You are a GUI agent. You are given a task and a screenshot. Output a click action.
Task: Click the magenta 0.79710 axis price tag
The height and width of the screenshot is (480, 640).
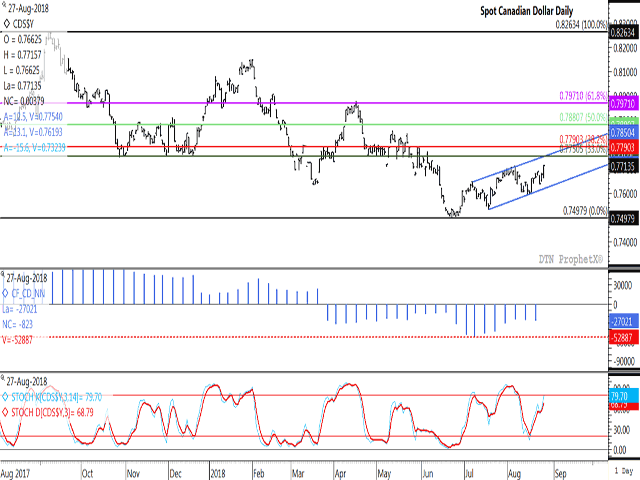624,104
